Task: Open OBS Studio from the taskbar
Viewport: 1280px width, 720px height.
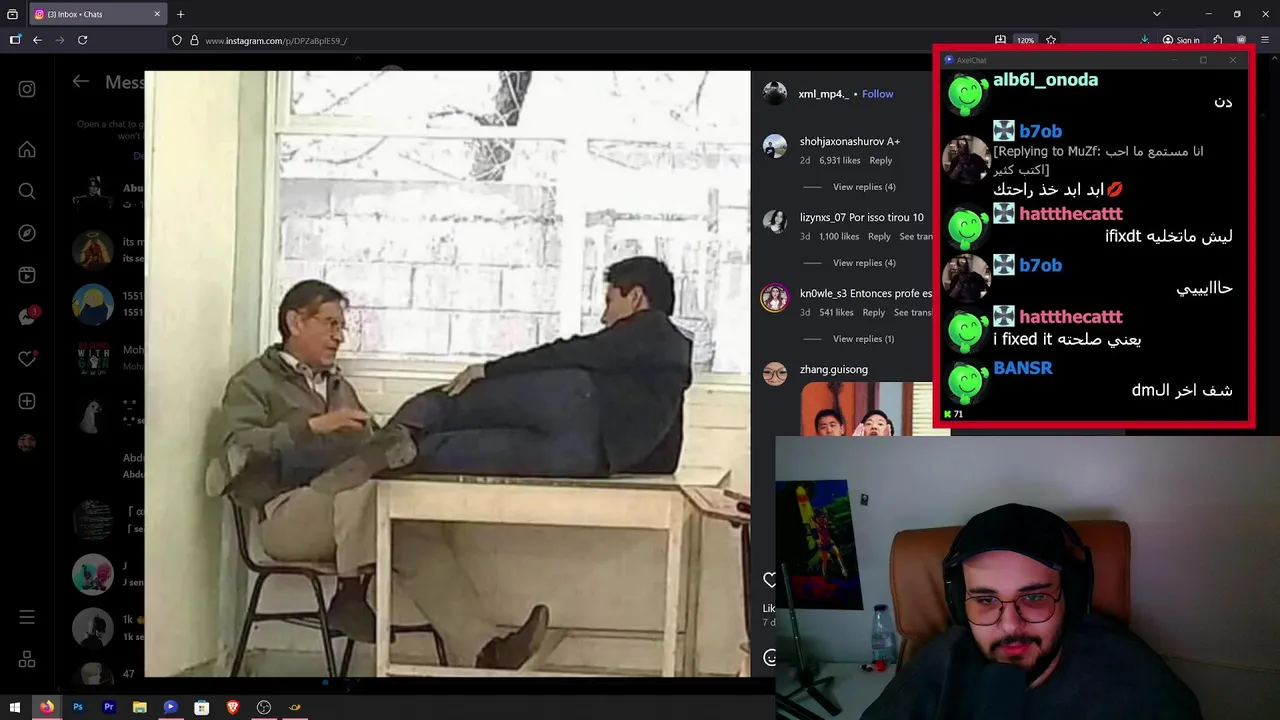Action: pyautogui.click(x=264, y=707)
